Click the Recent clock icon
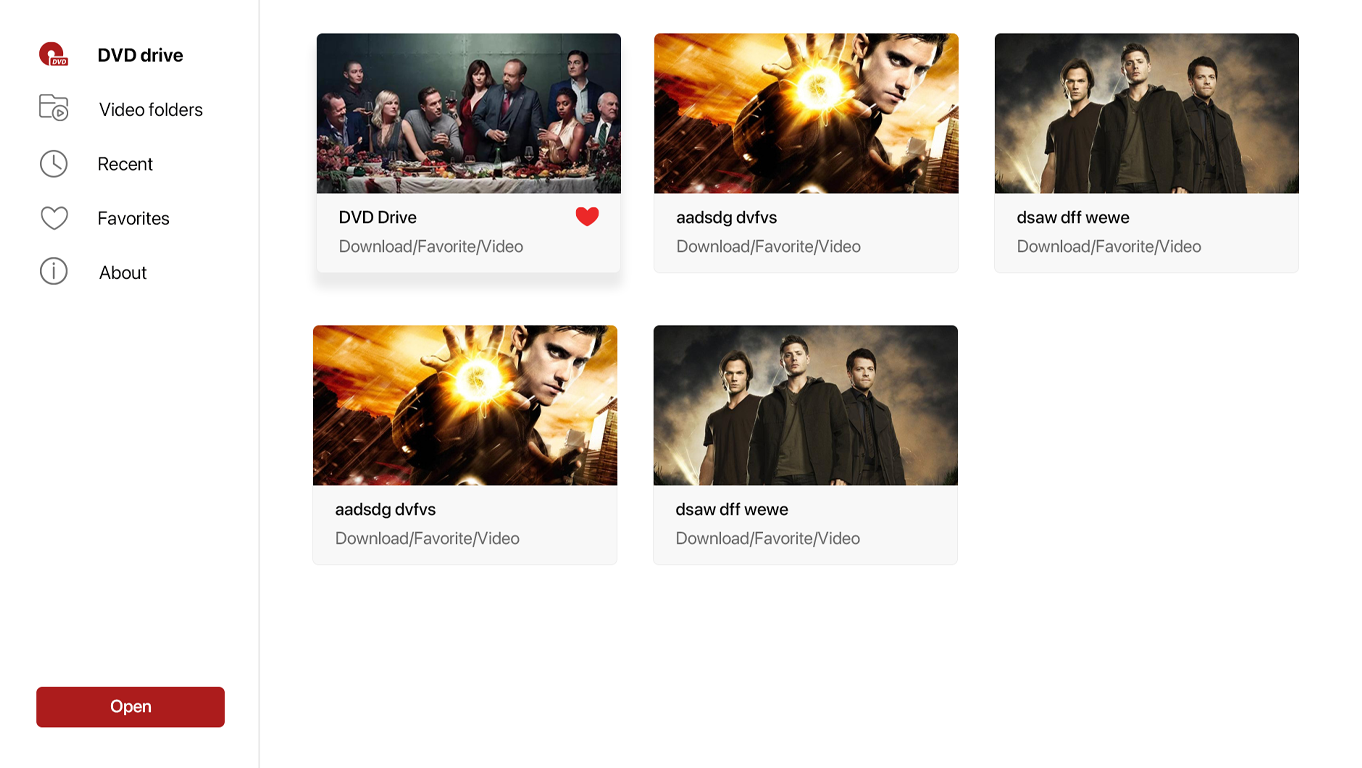 click(x=54, y=164)
